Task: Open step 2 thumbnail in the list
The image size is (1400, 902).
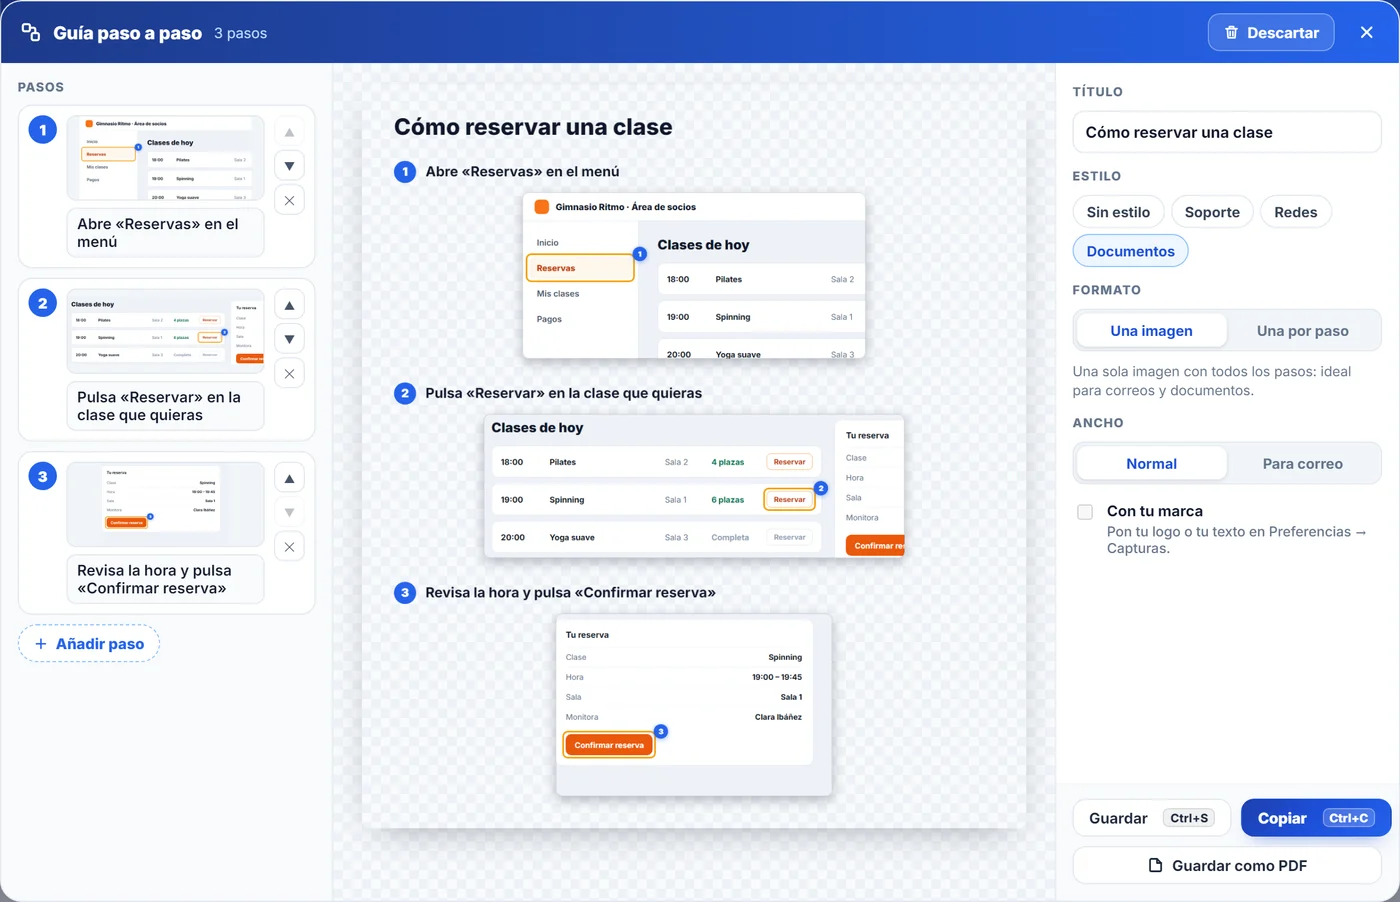Action: [x=166, y=331]
